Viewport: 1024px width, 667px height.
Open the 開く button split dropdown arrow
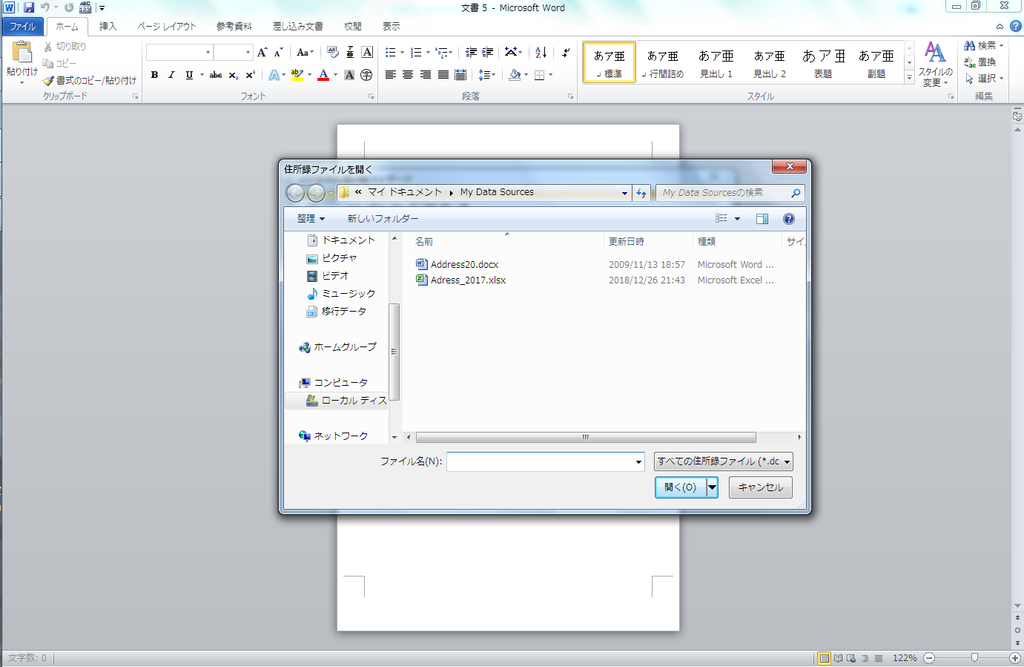(712, 487)
